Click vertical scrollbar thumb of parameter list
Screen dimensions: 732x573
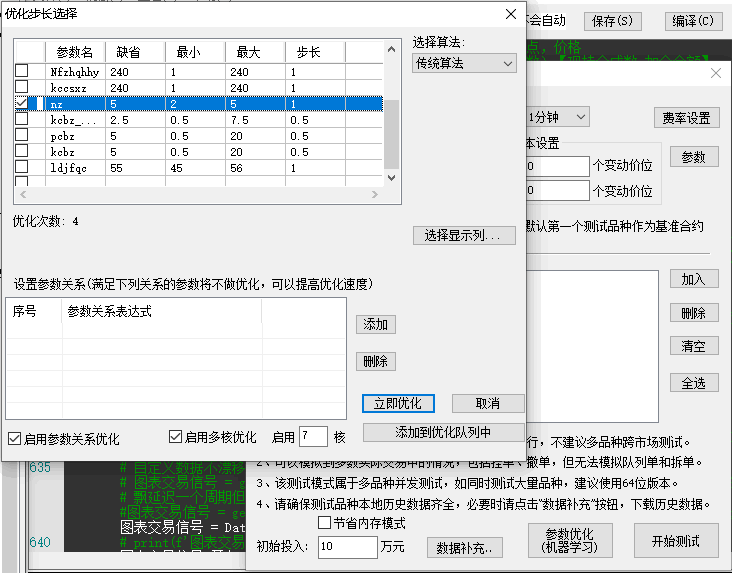point(392,134)
